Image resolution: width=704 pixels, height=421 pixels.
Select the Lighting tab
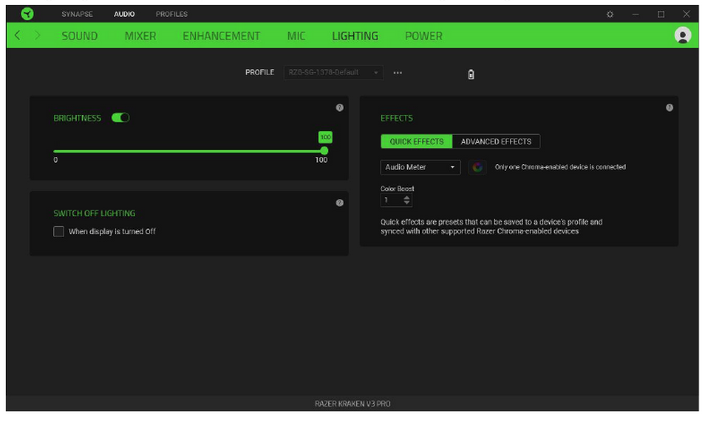tap(355, 36)
